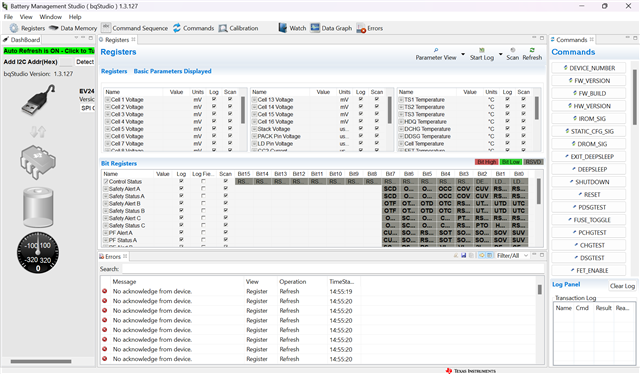Open Data Graph from toolbar
The image size is (640, 374).
(x=331, y=28)
